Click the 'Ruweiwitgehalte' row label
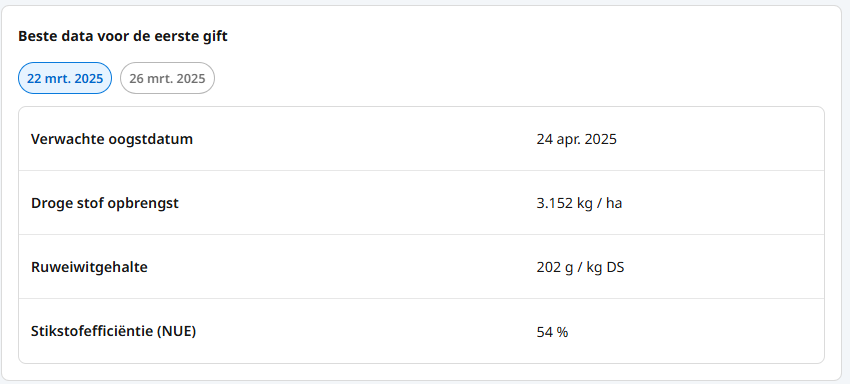 [89, 267]
